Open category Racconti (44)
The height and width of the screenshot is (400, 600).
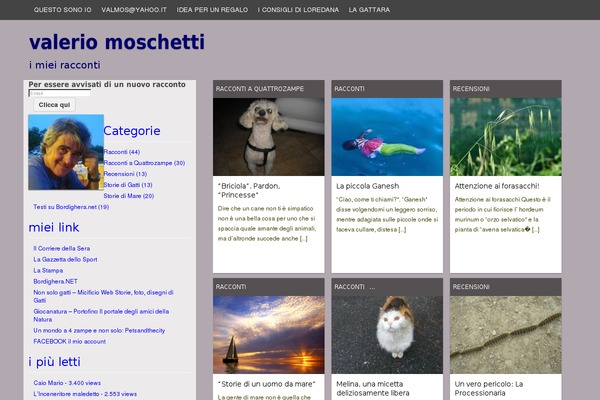pos(122,152)
